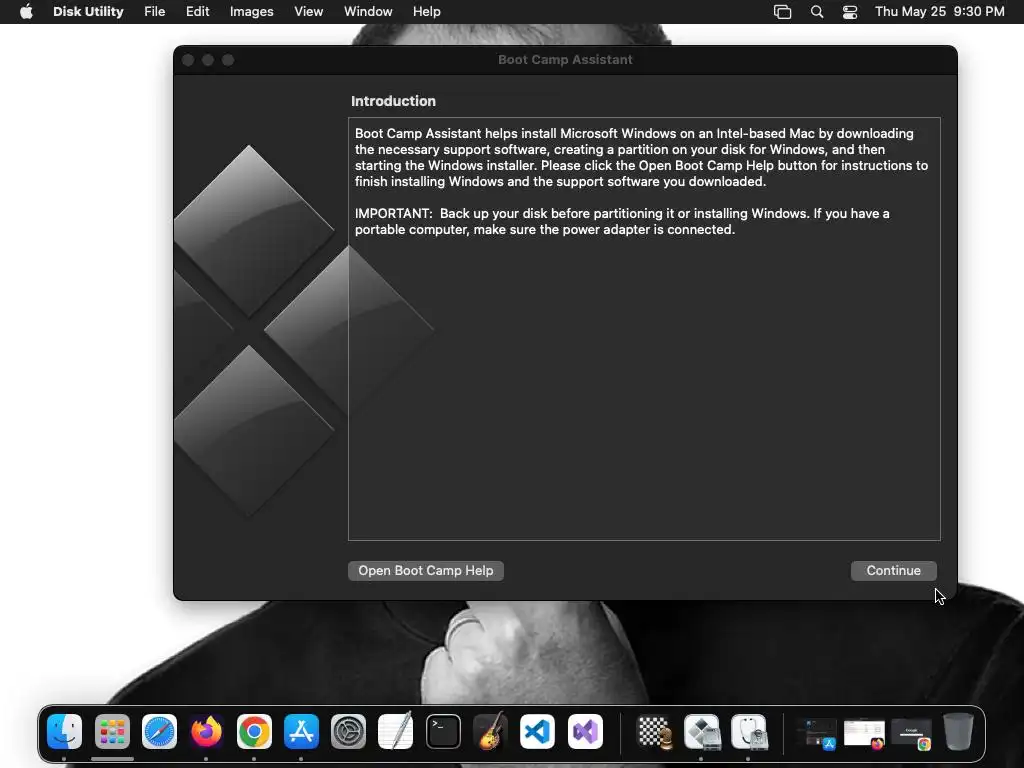Open minimized App Store window in dock
The height and width of the screenshot is (768, 1024).
pyautogui.click(x=818, y=733)
